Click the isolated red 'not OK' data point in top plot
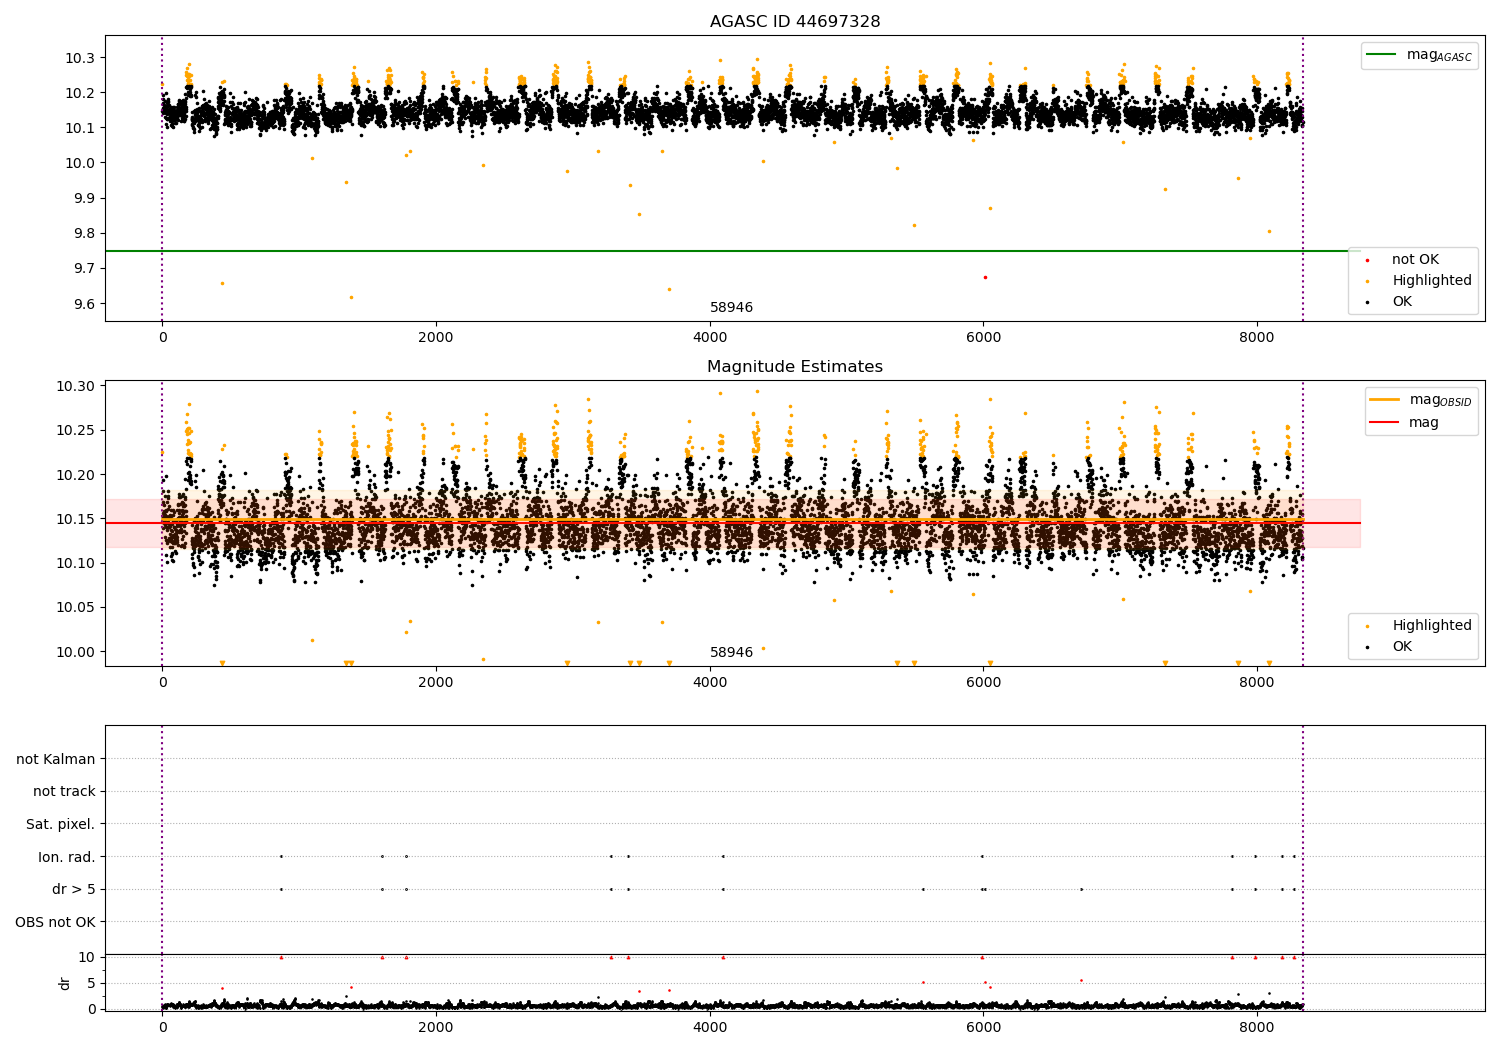This screenshot has width=1500, height=1050. click(985, 277)
